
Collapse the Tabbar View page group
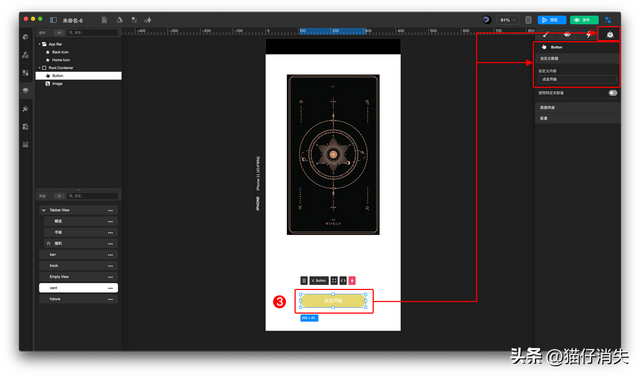coord(44,210)
